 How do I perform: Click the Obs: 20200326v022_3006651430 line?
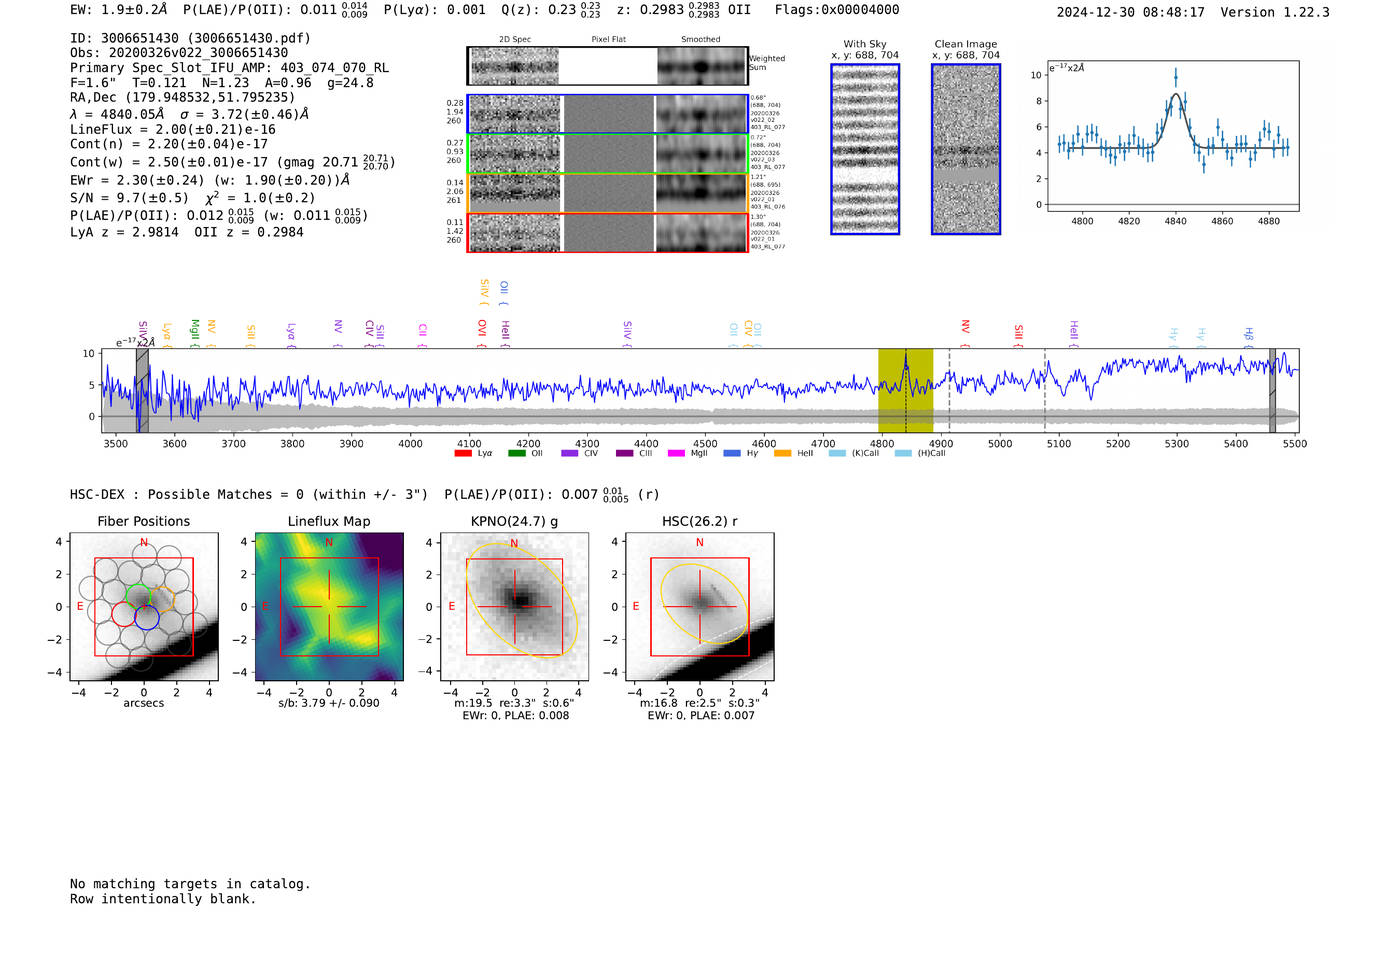click(x=179, y=53)
